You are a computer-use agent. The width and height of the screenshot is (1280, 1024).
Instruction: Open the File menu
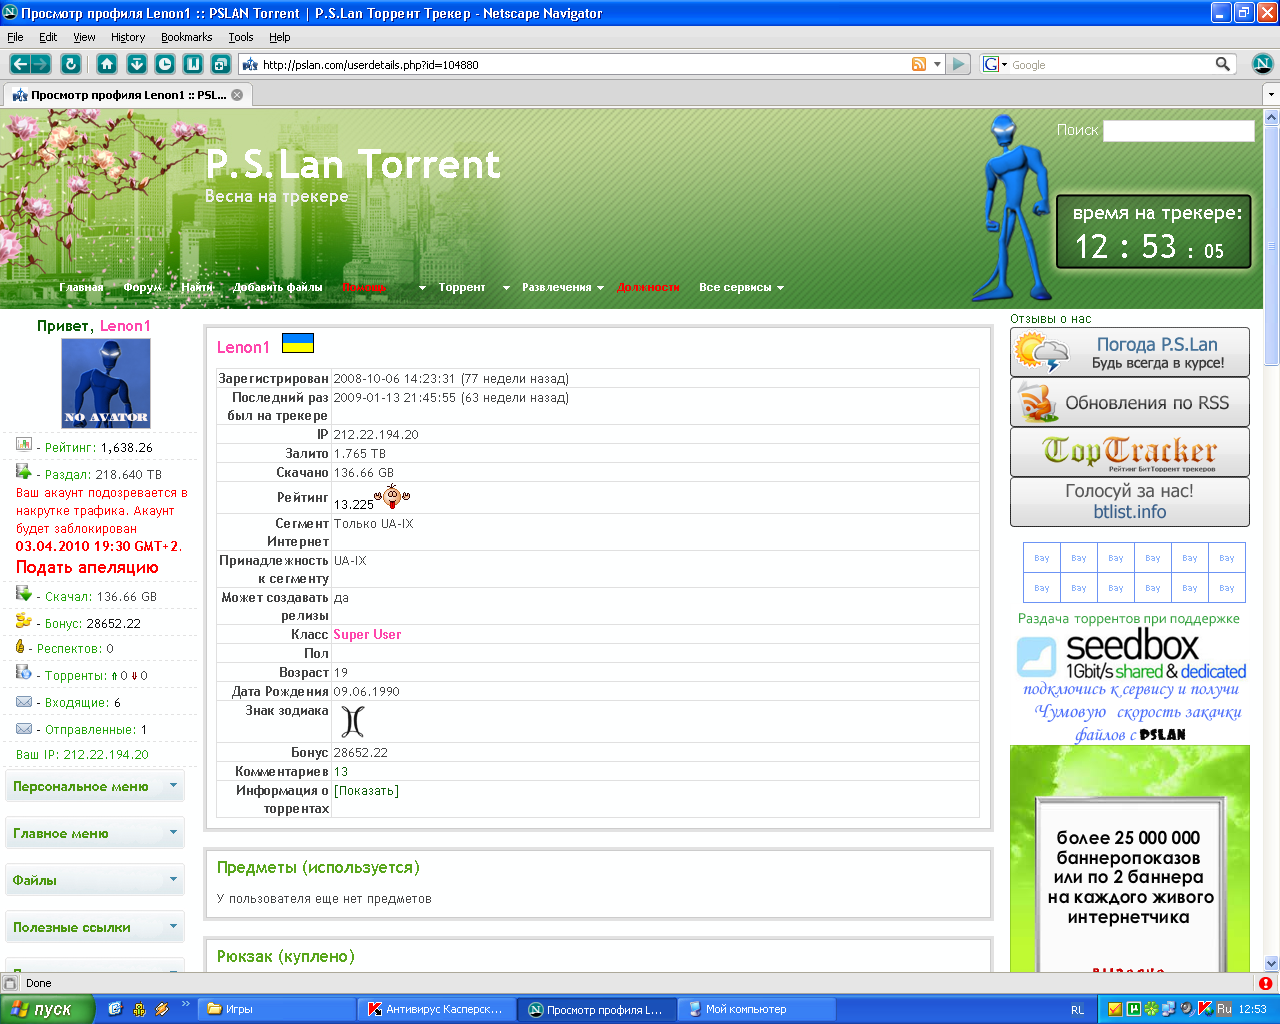coord(15,37)
